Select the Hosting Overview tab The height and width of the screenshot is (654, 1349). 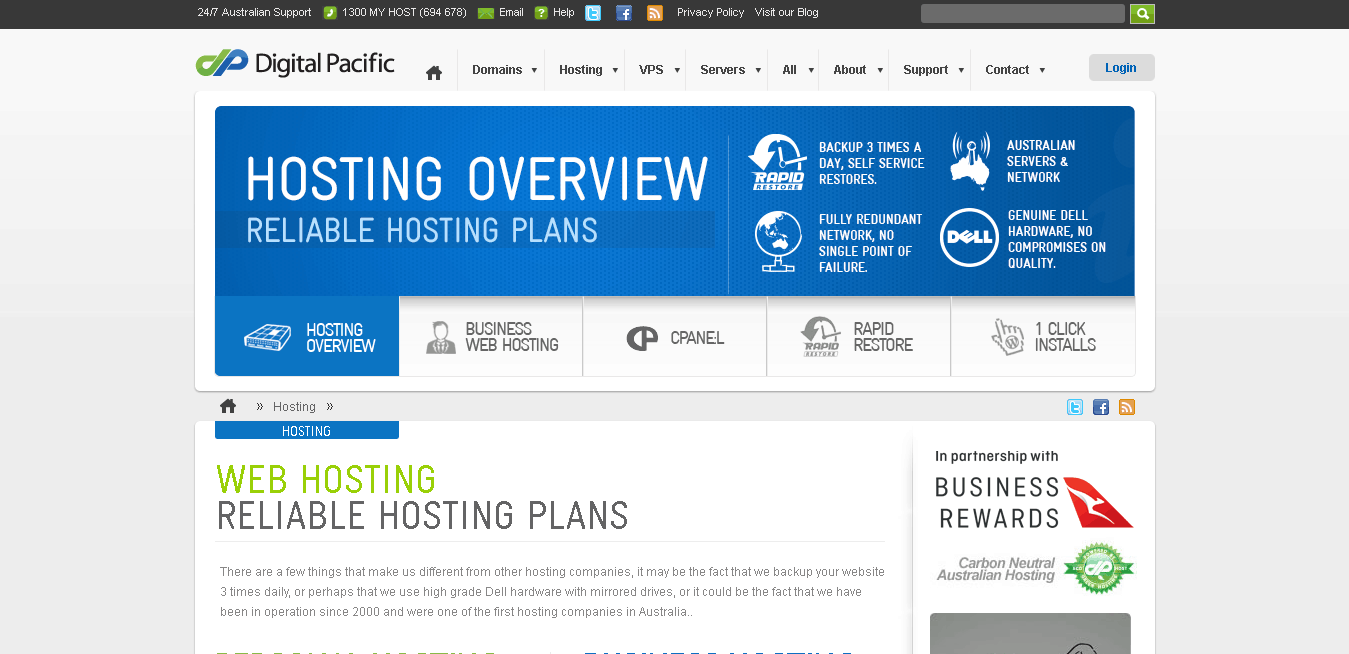click(x=307, y=336)
